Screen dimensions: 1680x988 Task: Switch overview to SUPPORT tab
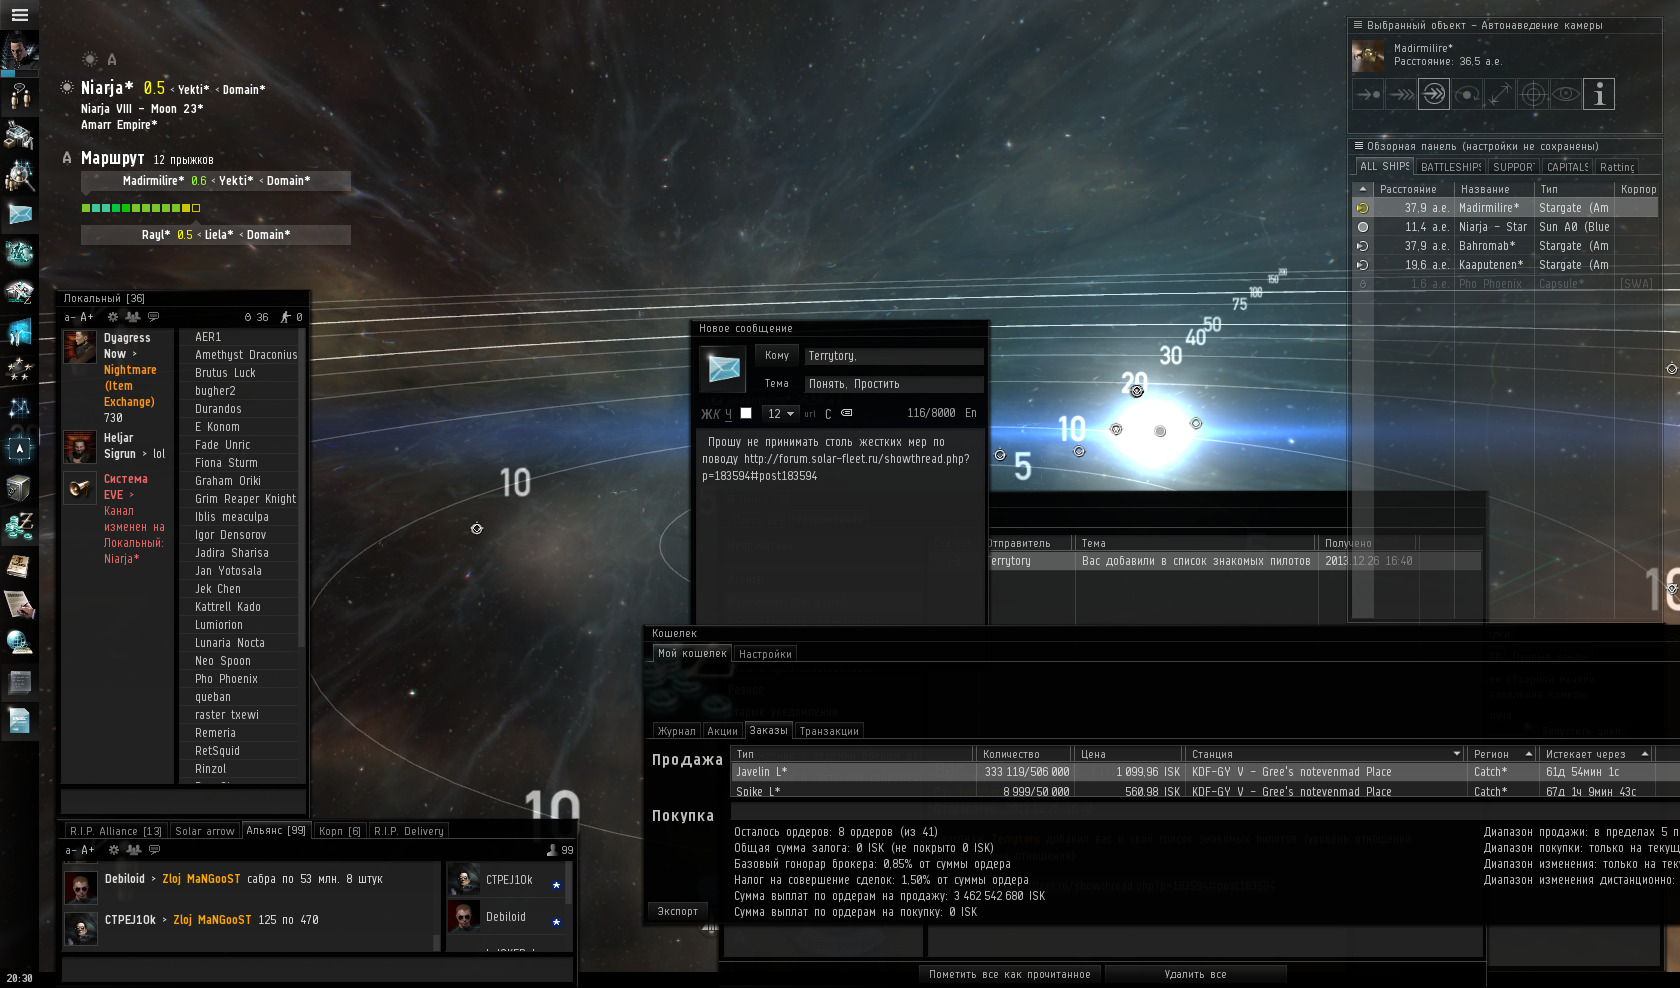[x=1514, y=167]
